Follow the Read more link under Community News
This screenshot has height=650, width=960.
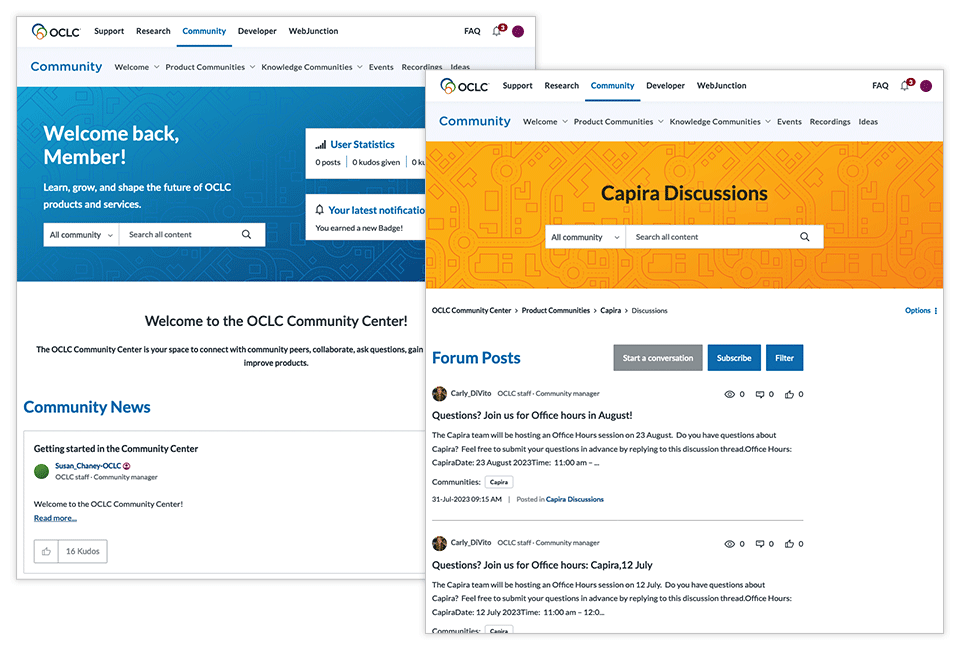(55, 518)
